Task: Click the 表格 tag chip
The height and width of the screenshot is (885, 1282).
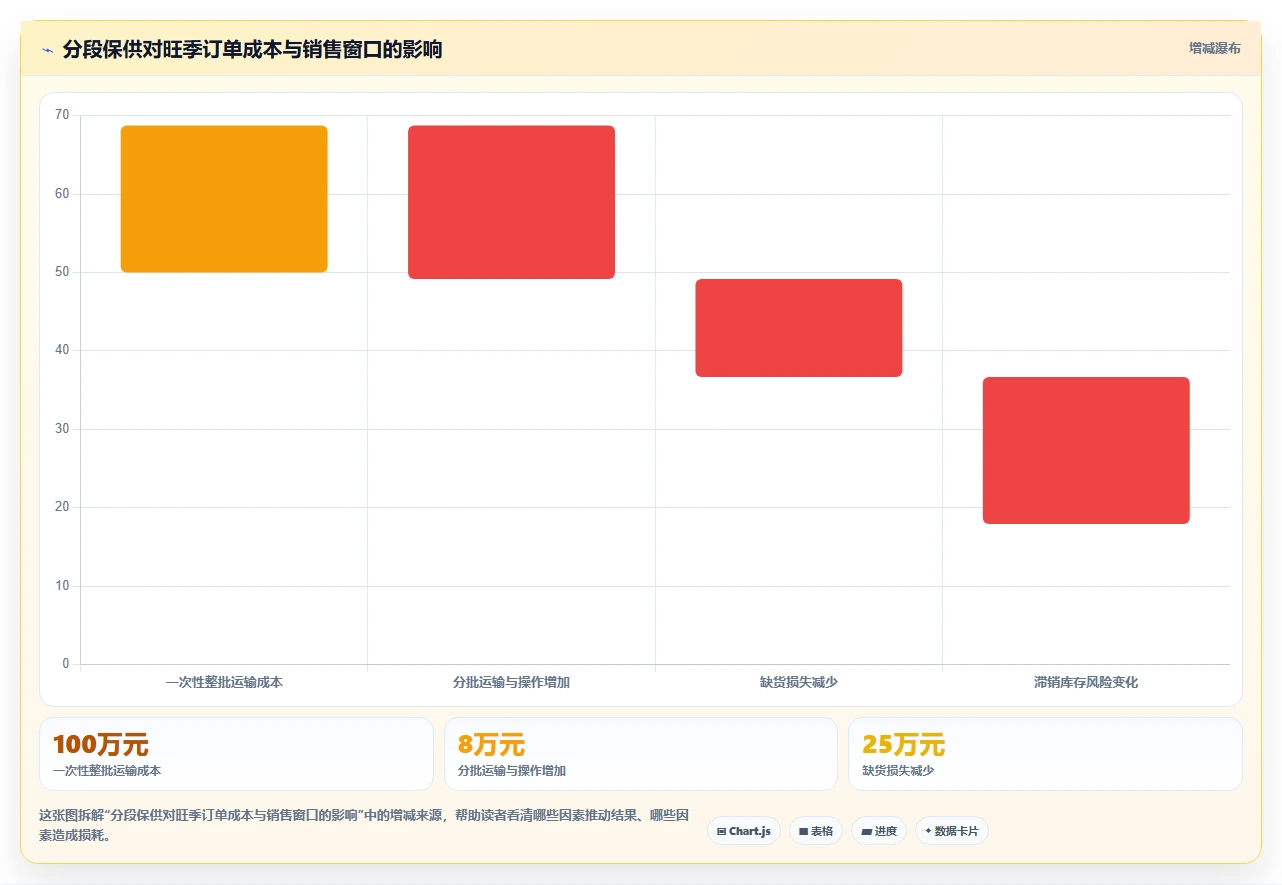Action: 816,831
